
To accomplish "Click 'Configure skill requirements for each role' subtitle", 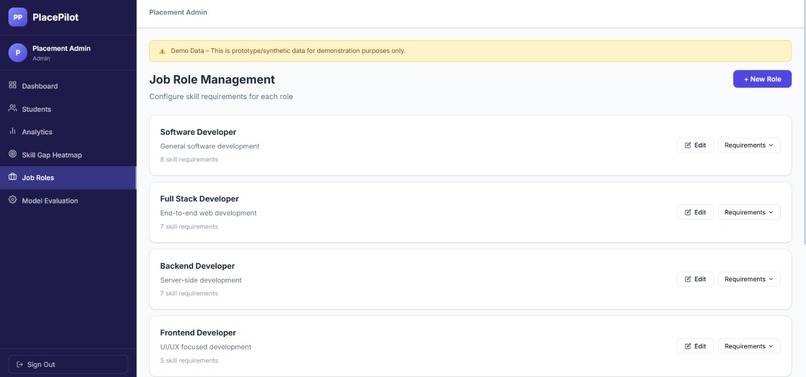I will 221,97.
